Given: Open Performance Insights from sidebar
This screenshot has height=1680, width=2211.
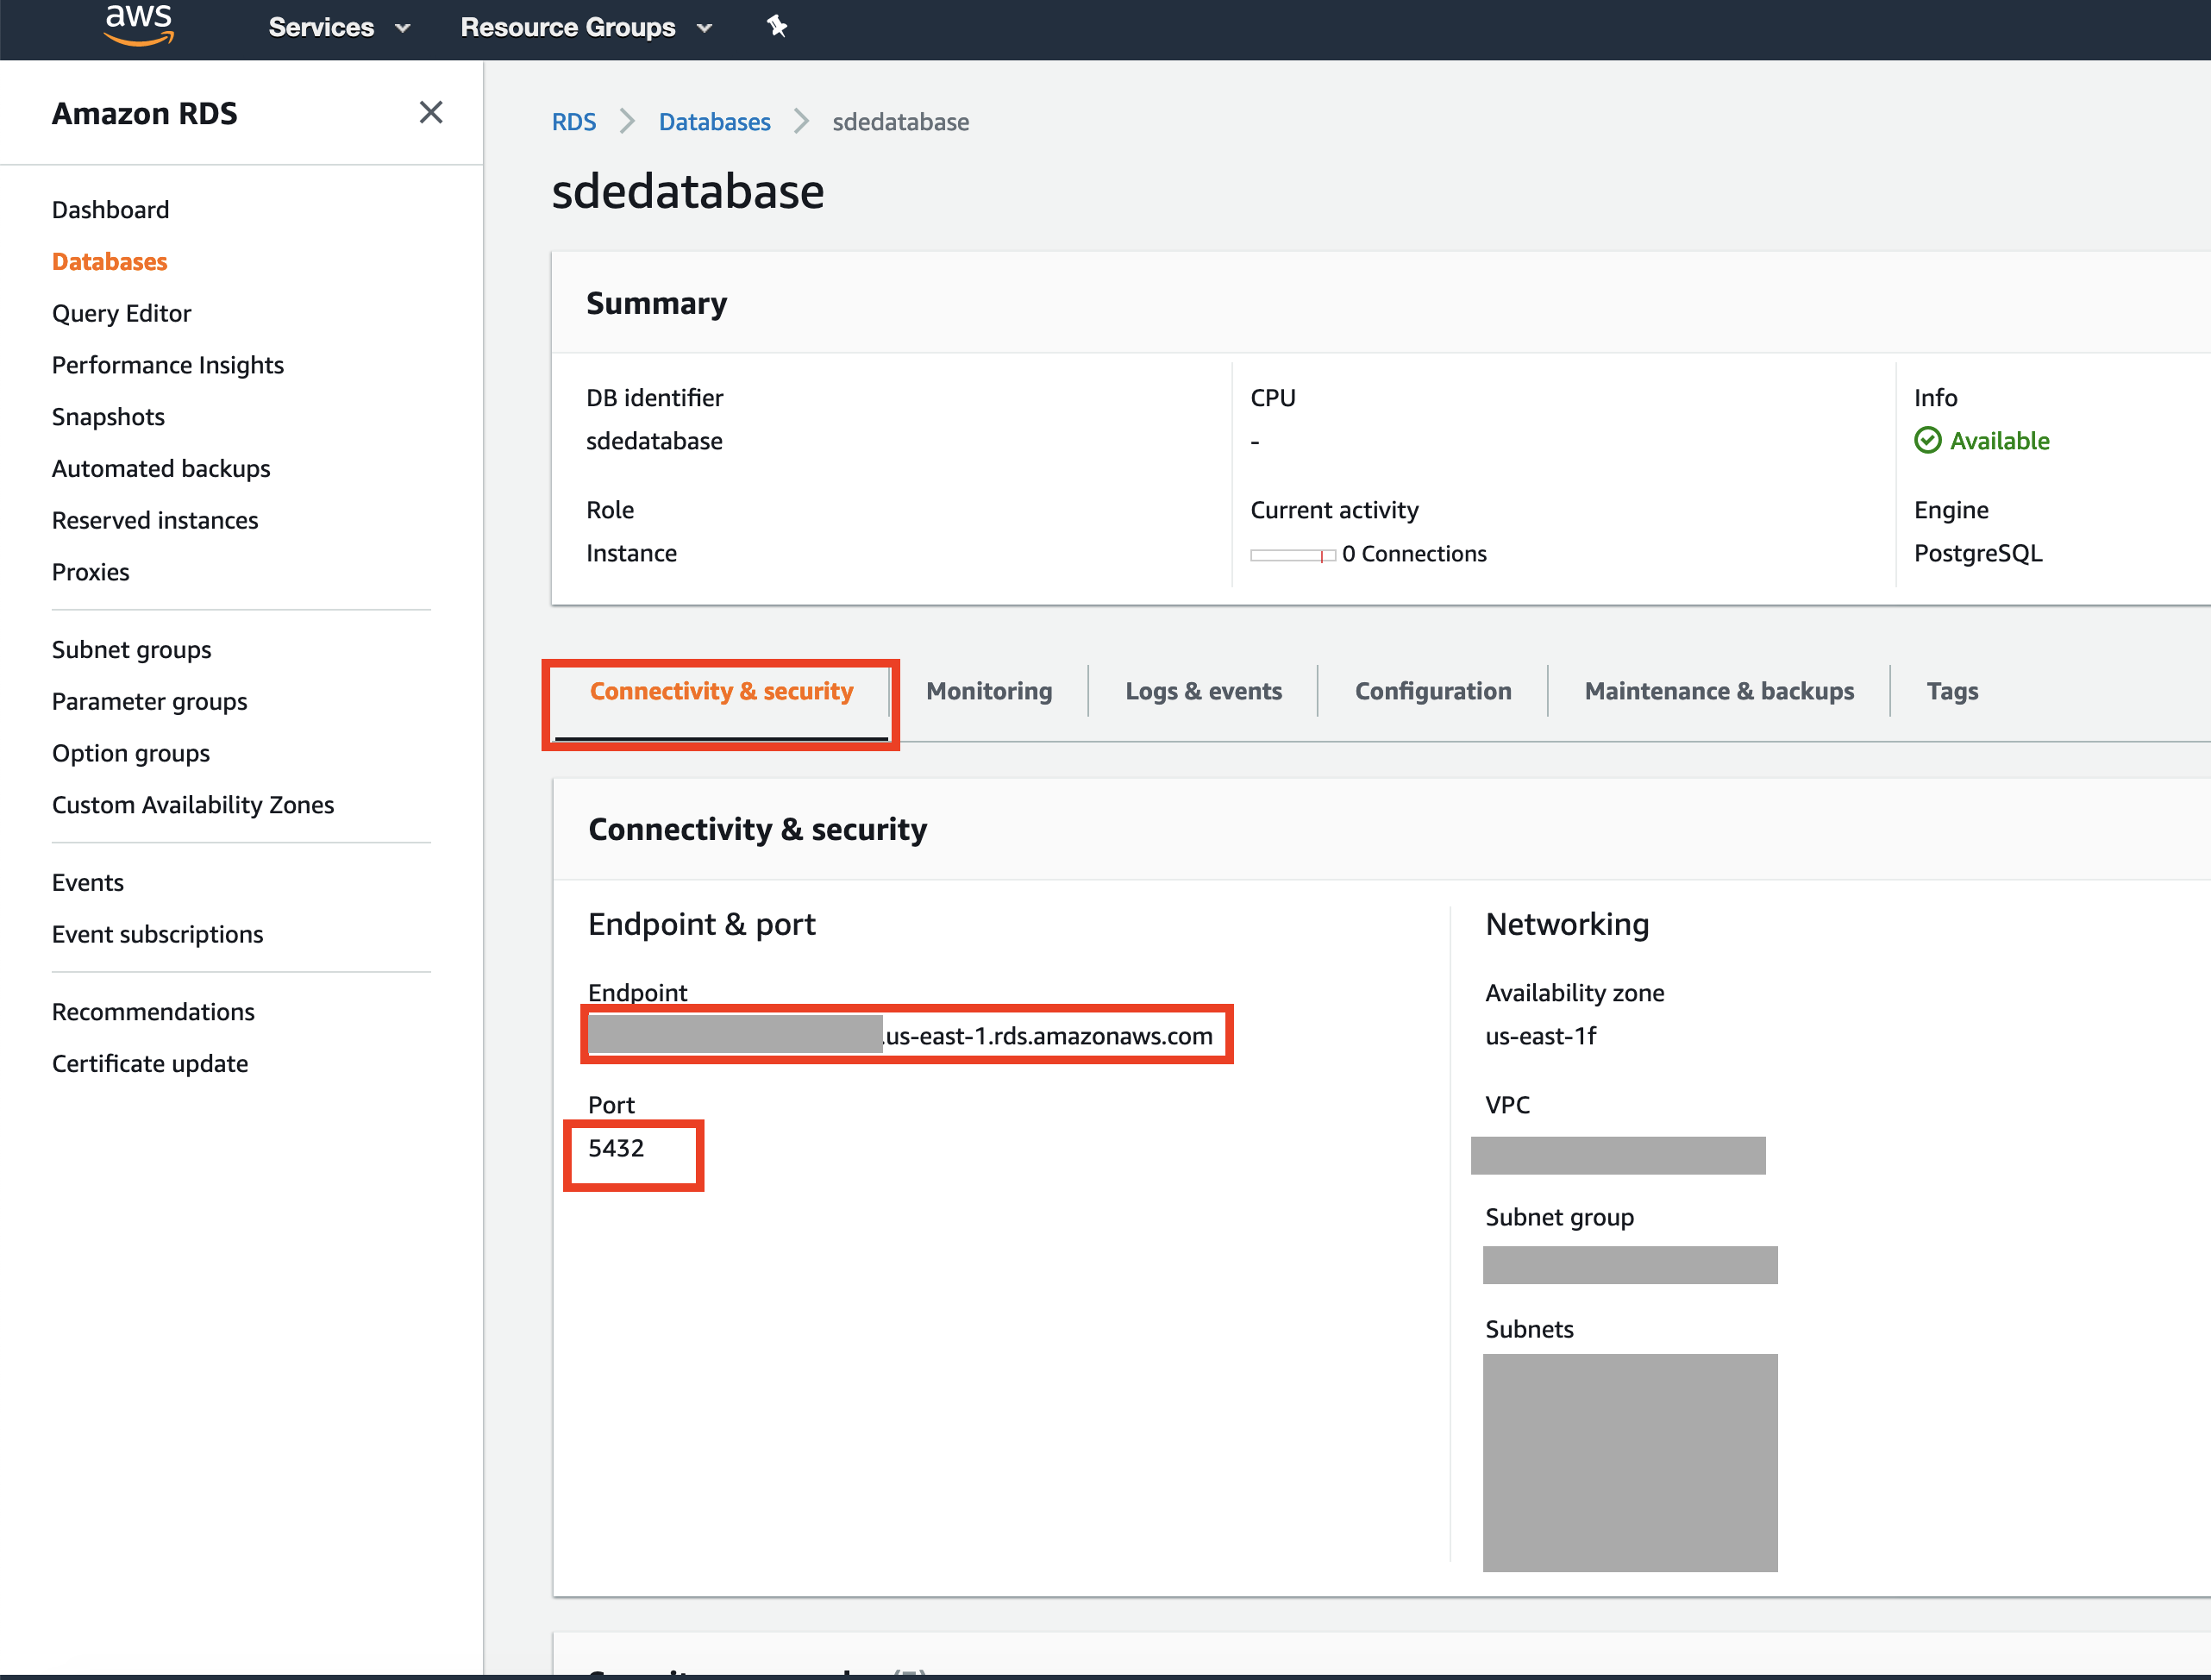Looking at the screenshot, I should pyautogui.click(x=166, y=364).
